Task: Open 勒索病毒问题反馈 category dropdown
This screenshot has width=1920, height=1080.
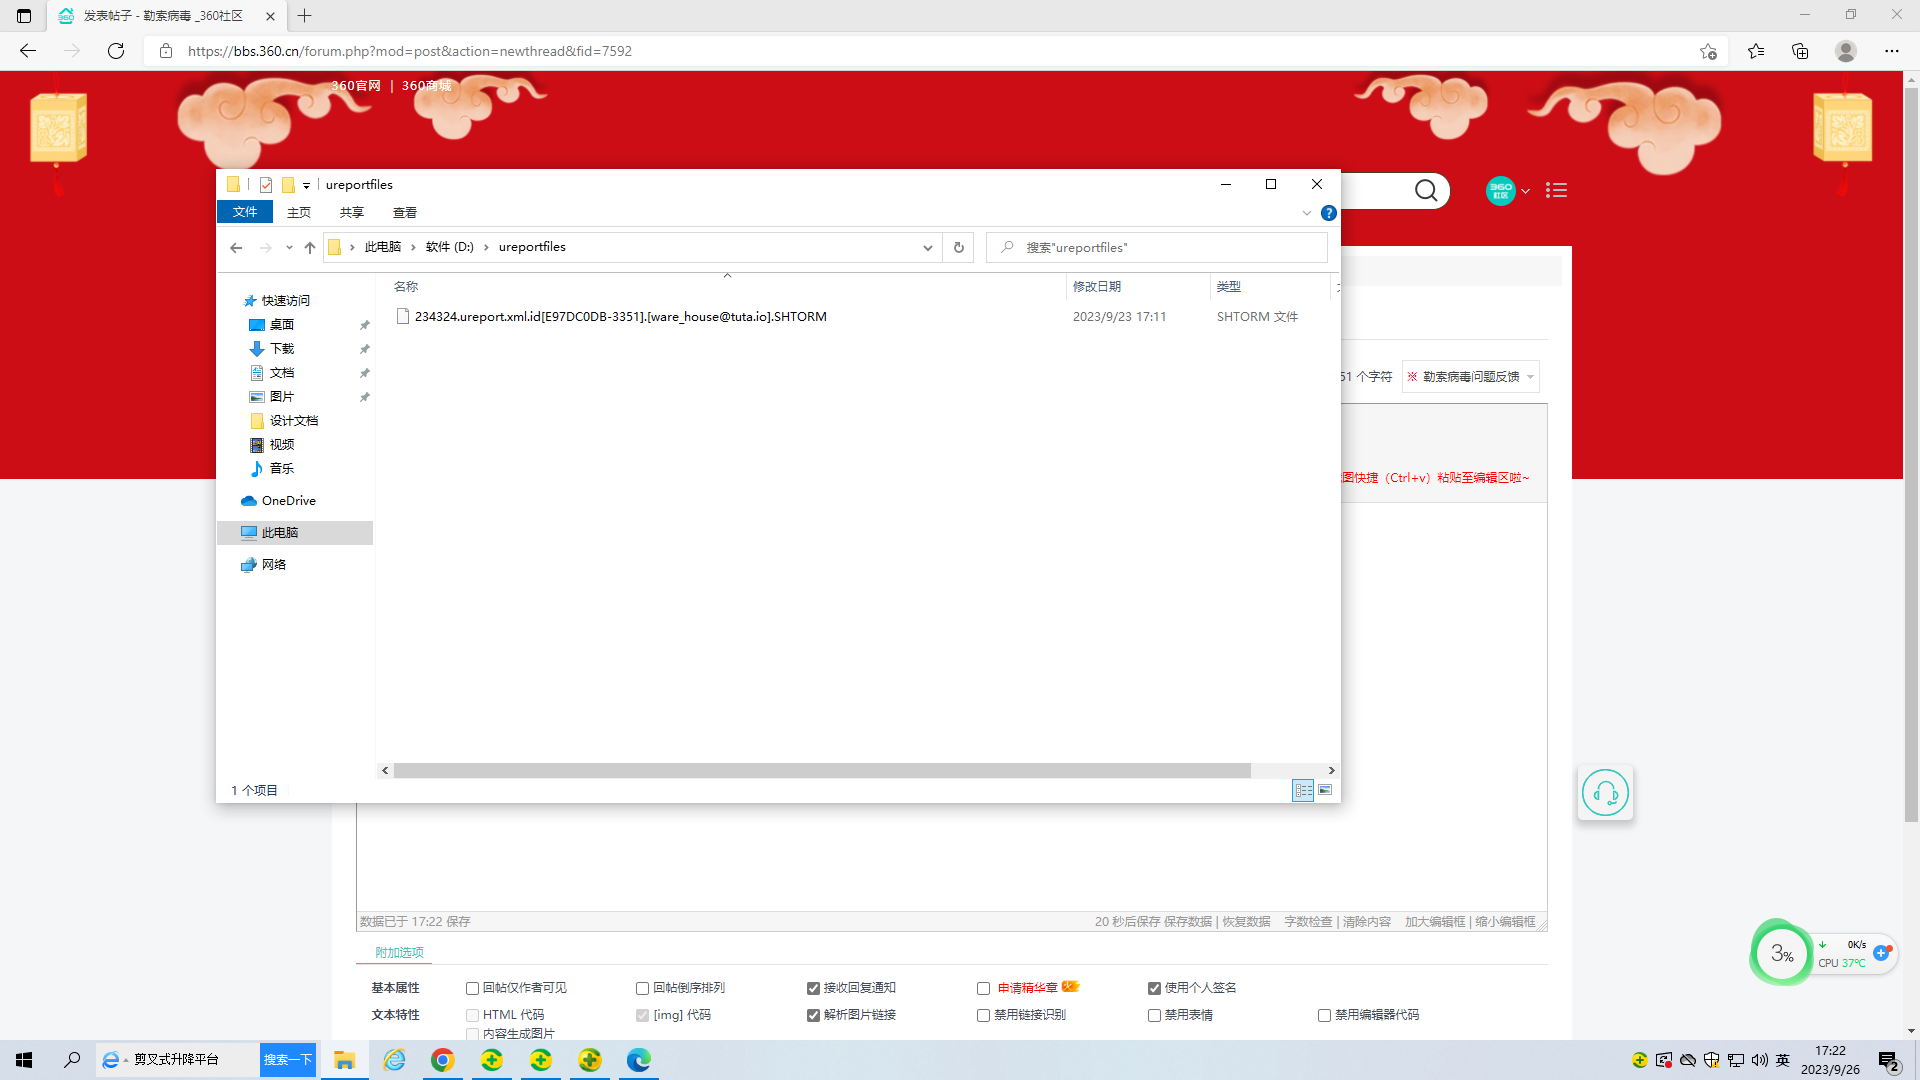Action: [1470, 377]
